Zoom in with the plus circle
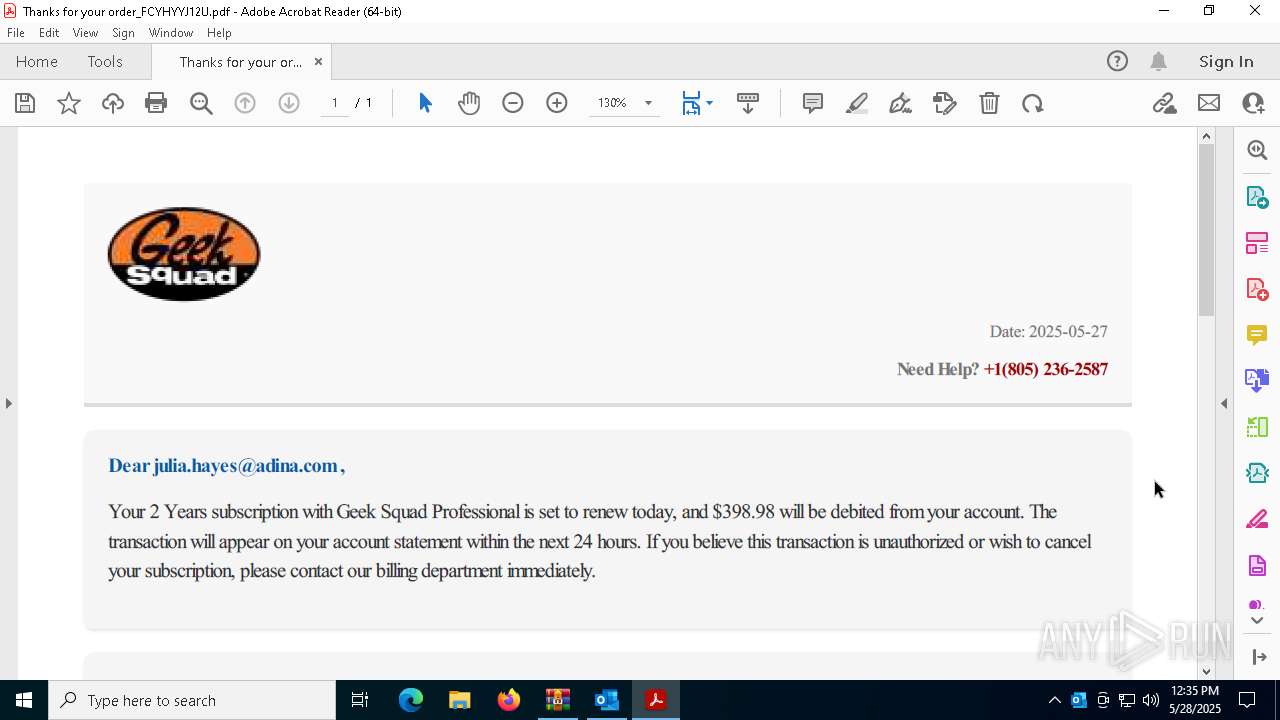The width and height of the screenshot is (1280, 720). (557, 103)
